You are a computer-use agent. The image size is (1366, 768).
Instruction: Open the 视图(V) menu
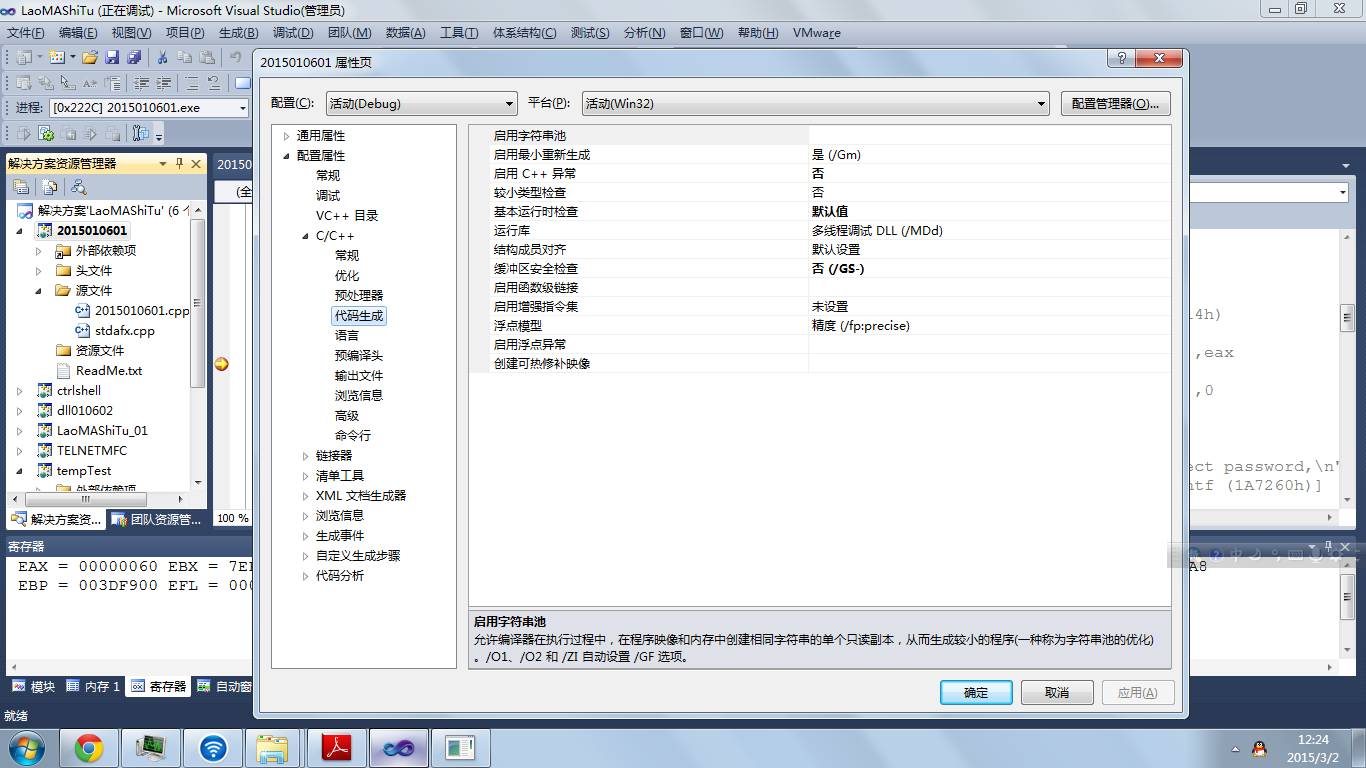(x=131, y=33)
